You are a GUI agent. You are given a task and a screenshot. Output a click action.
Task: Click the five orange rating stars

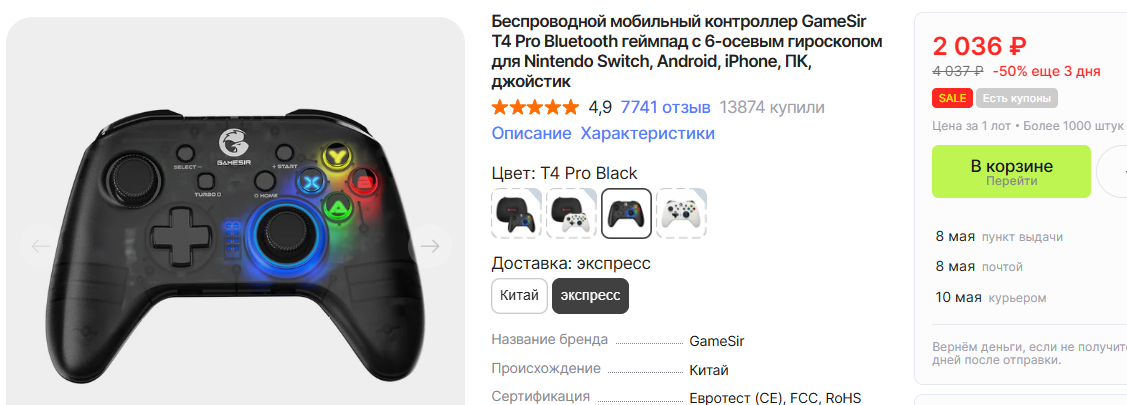(535, 108)
